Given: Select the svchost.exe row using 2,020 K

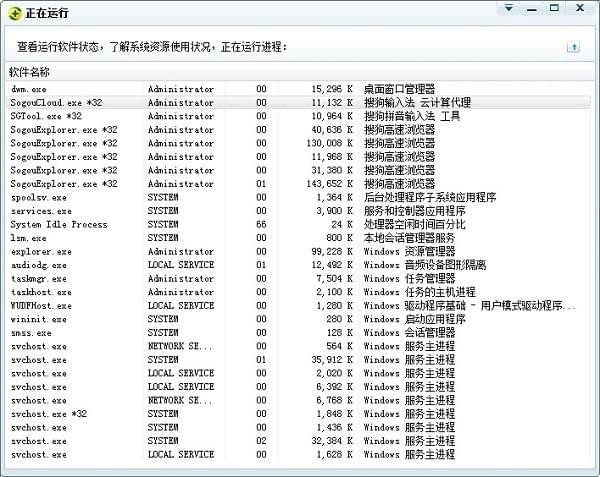Looking at the screenshot, I should click(x=300, y=373).
